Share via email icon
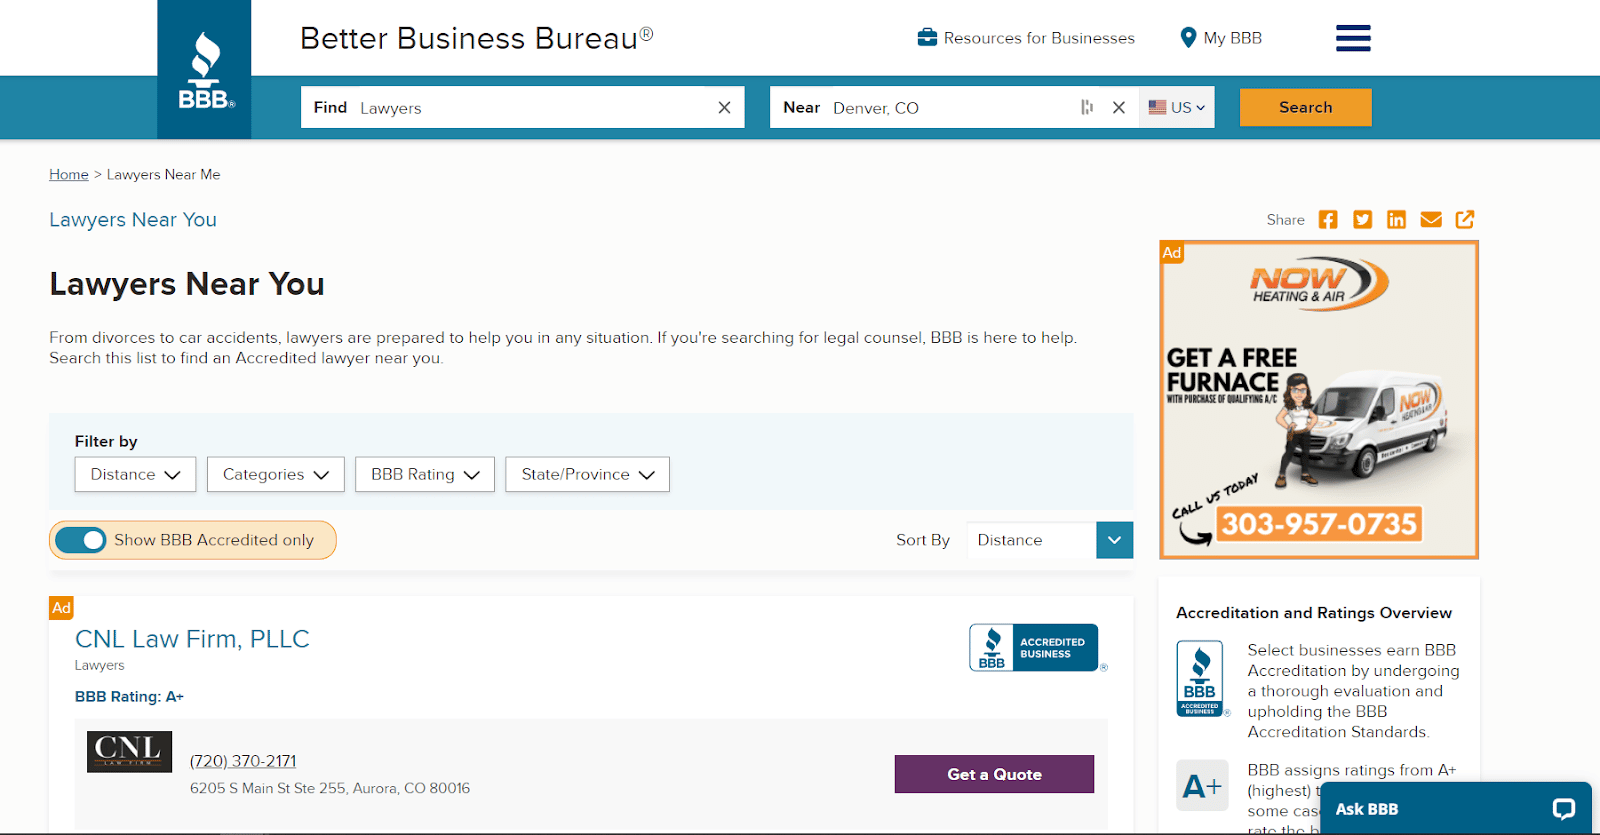 (x=1431, y=220)
